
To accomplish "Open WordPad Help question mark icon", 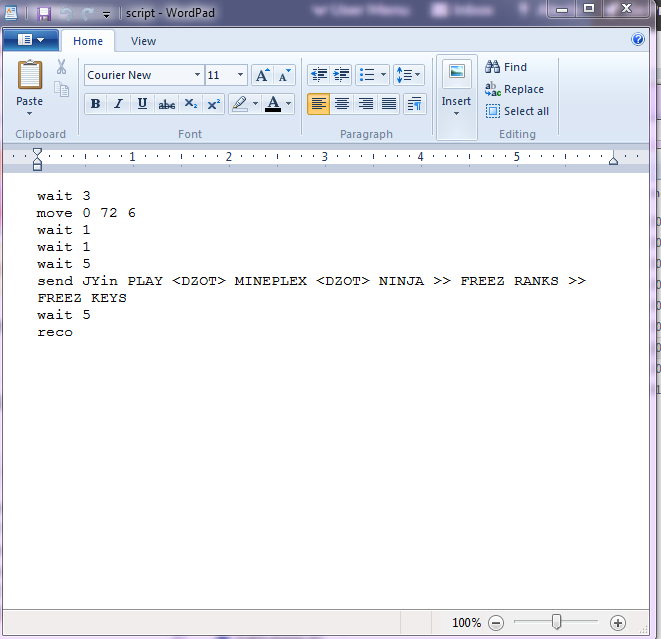I will click(638, 39).
